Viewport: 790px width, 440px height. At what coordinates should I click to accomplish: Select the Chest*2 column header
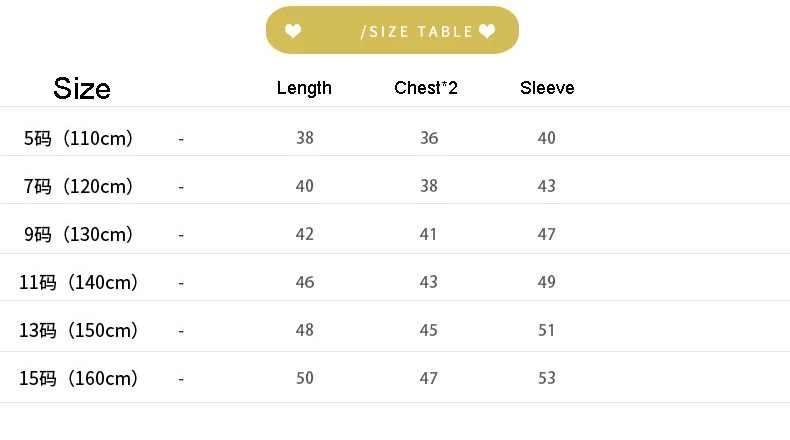click(x=426, y=88)
